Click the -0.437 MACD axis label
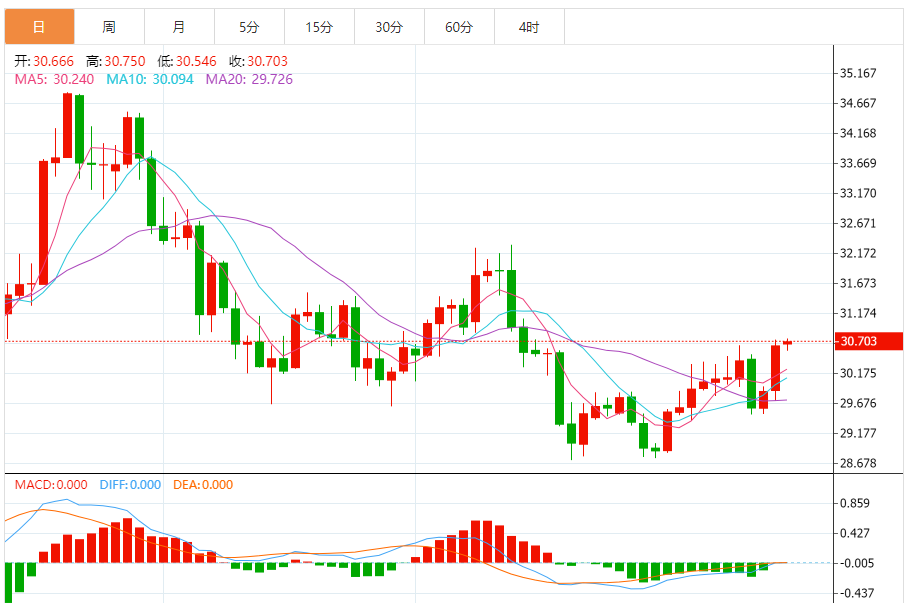Viewport: 908px width, 603px height. (x=857, y=593)
